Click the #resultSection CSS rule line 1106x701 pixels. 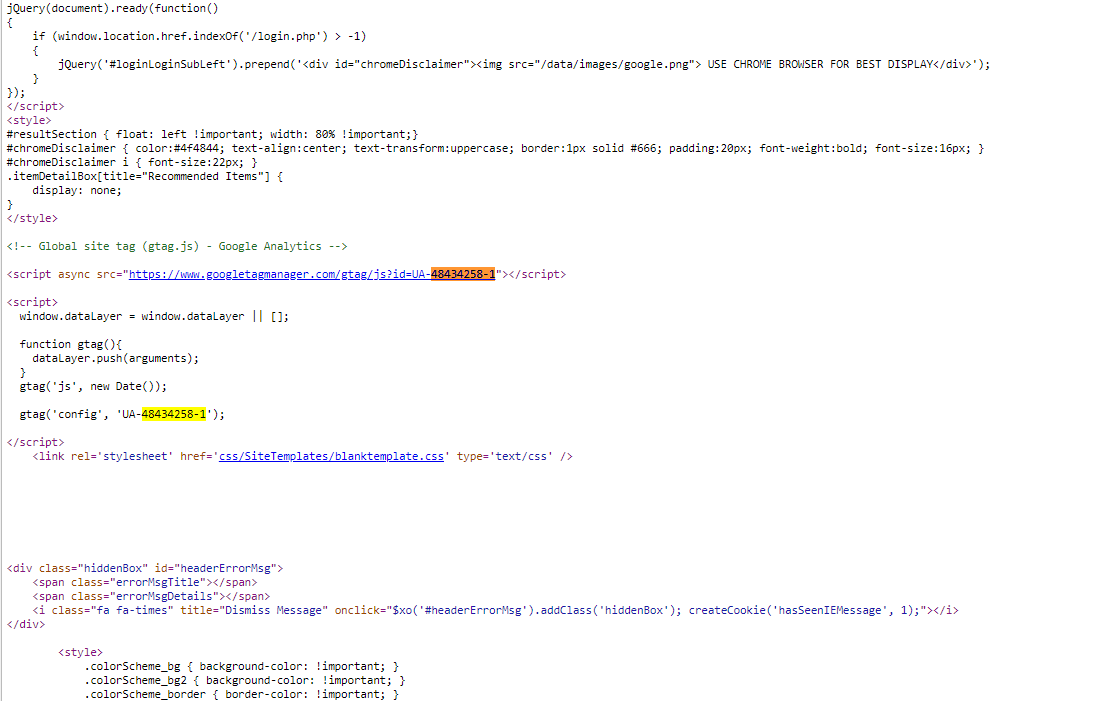(212, 134)
